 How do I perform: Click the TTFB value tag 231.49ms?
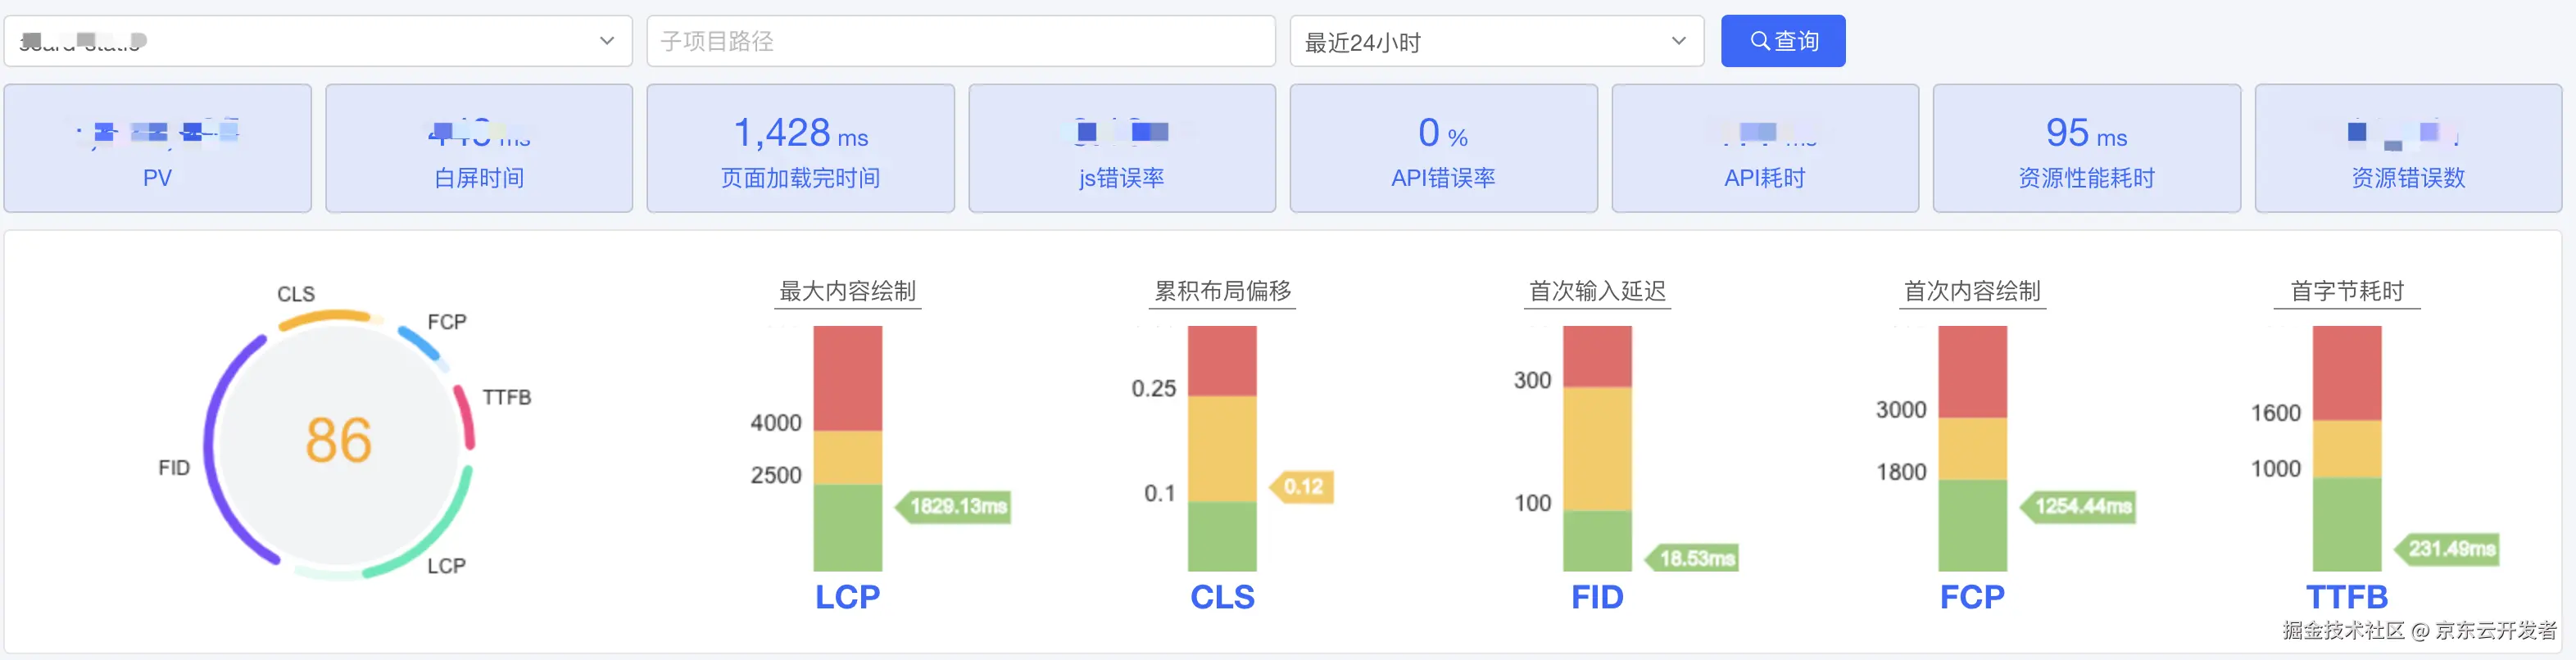[2450, 549]
